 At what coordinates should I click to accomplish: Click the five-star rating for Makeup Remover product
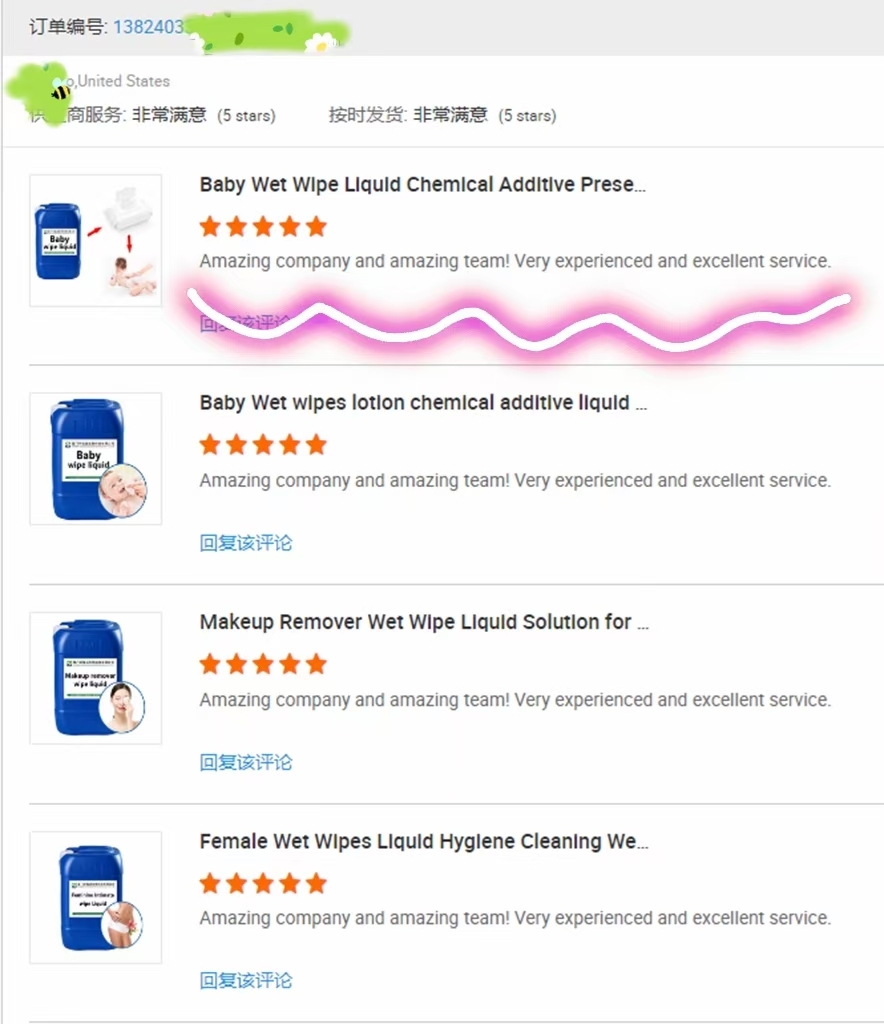pos(263,664)
